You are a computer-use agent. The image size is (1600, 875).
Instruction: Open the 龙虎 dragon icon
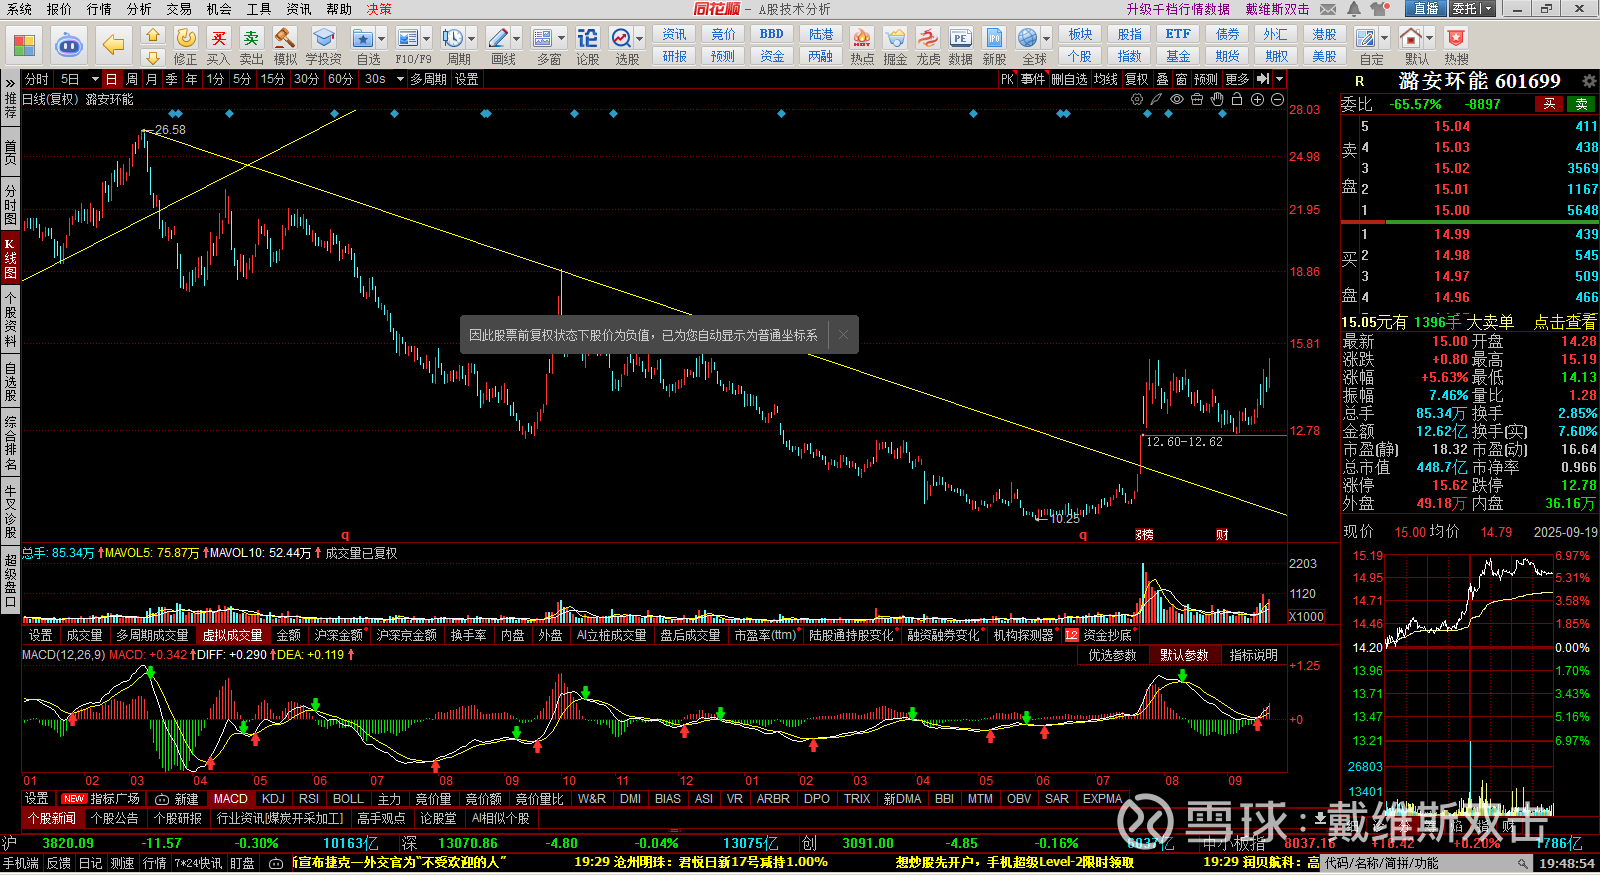tap(928, 38)
